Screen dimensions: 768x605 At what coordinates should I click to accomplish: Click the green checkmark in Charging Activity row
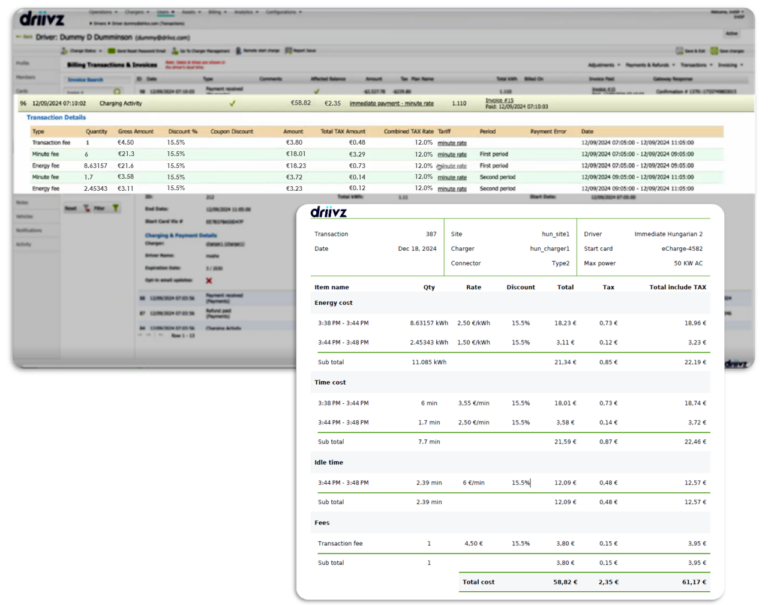tap(232, 103)
